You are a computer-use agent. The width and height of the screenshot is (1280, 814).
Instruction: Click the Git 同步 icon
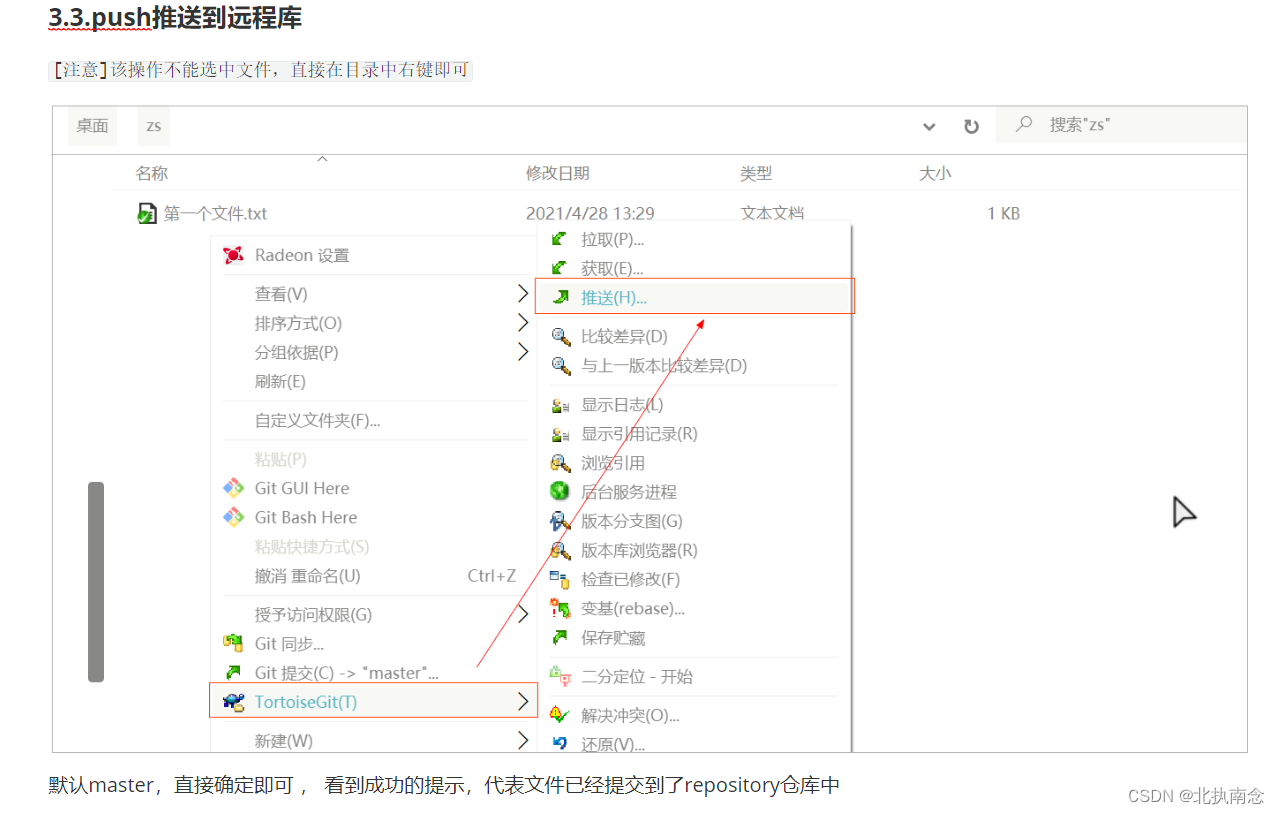pyautogui.click(x=233, y=643)
